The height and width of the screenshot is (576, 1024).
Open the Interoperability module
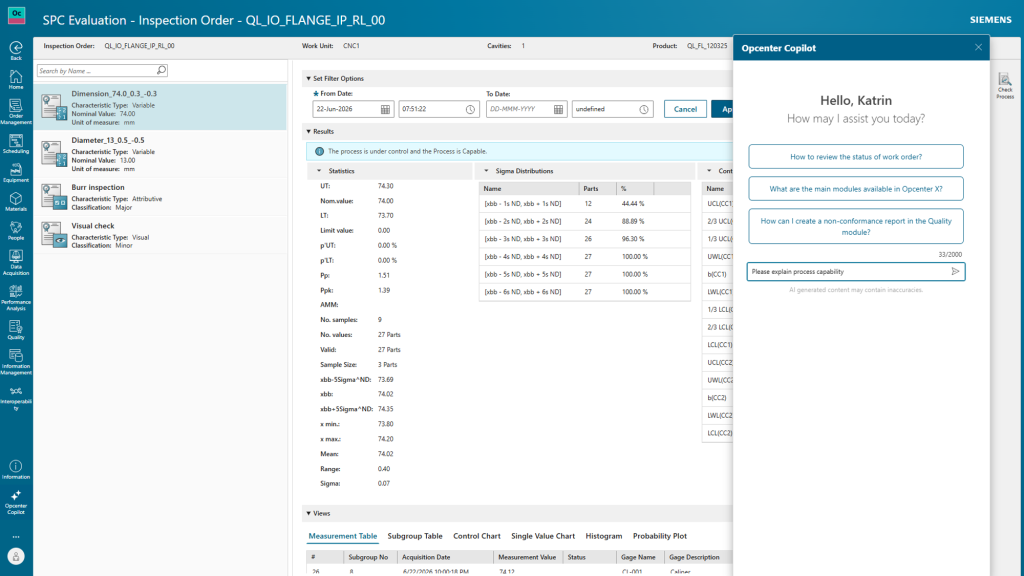(16, 398)
